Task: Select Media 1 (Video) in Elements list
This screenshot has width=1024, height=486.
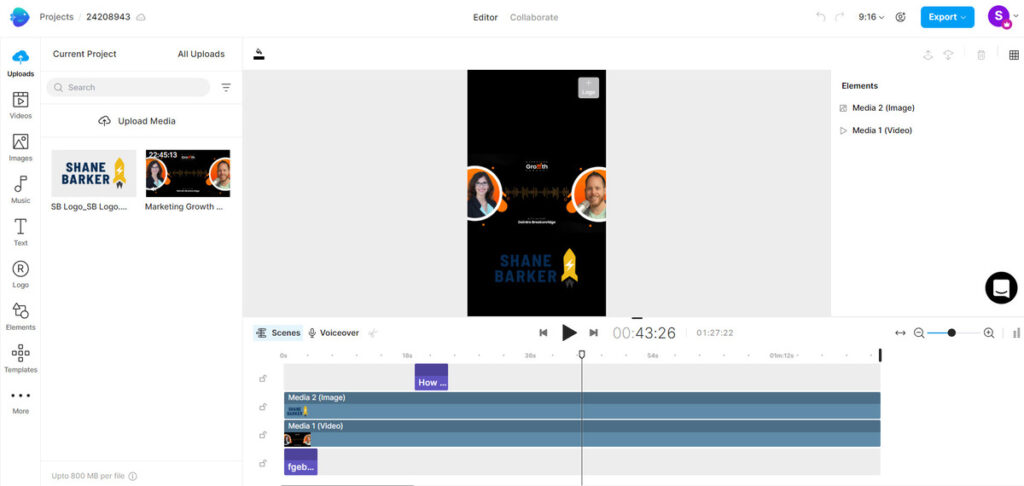Action: [x=875, y=131]
